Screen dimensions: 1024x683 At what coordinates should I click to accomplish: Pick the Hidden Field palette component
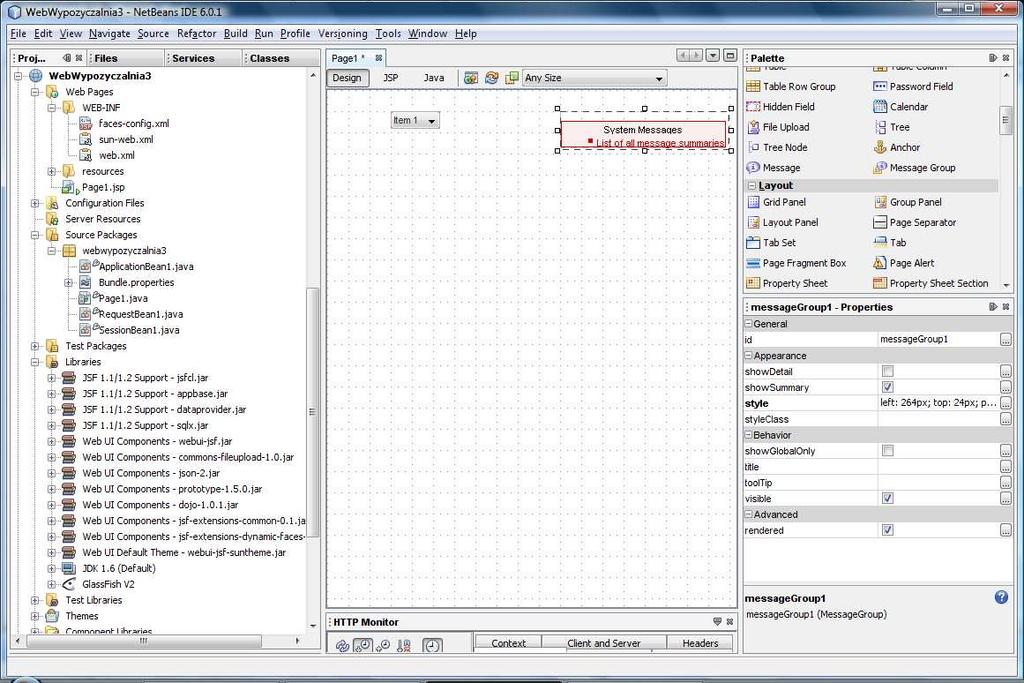pyautogui.click(x=780, y=106)
